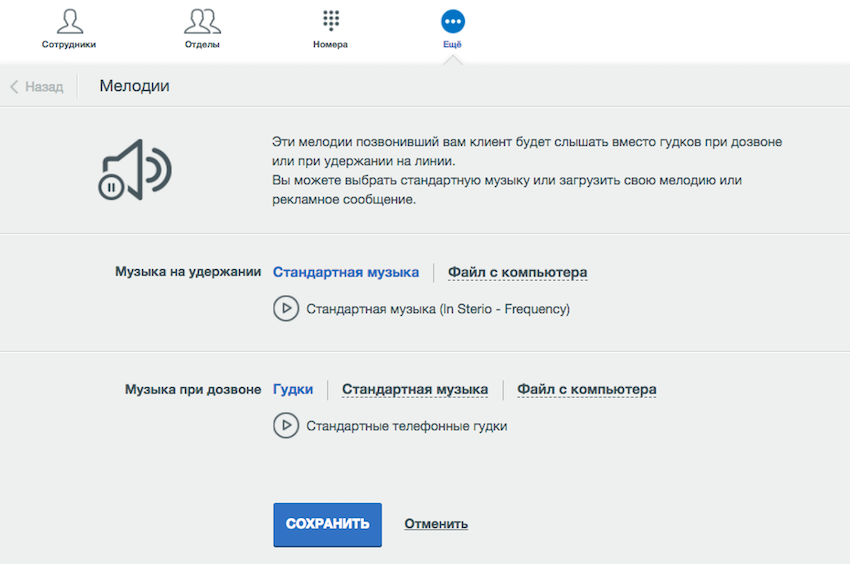Play Стандартные телефонные гудки sample
Viewport: 850px width, 564px height.
pyautogui.click(x=286, y=426)
